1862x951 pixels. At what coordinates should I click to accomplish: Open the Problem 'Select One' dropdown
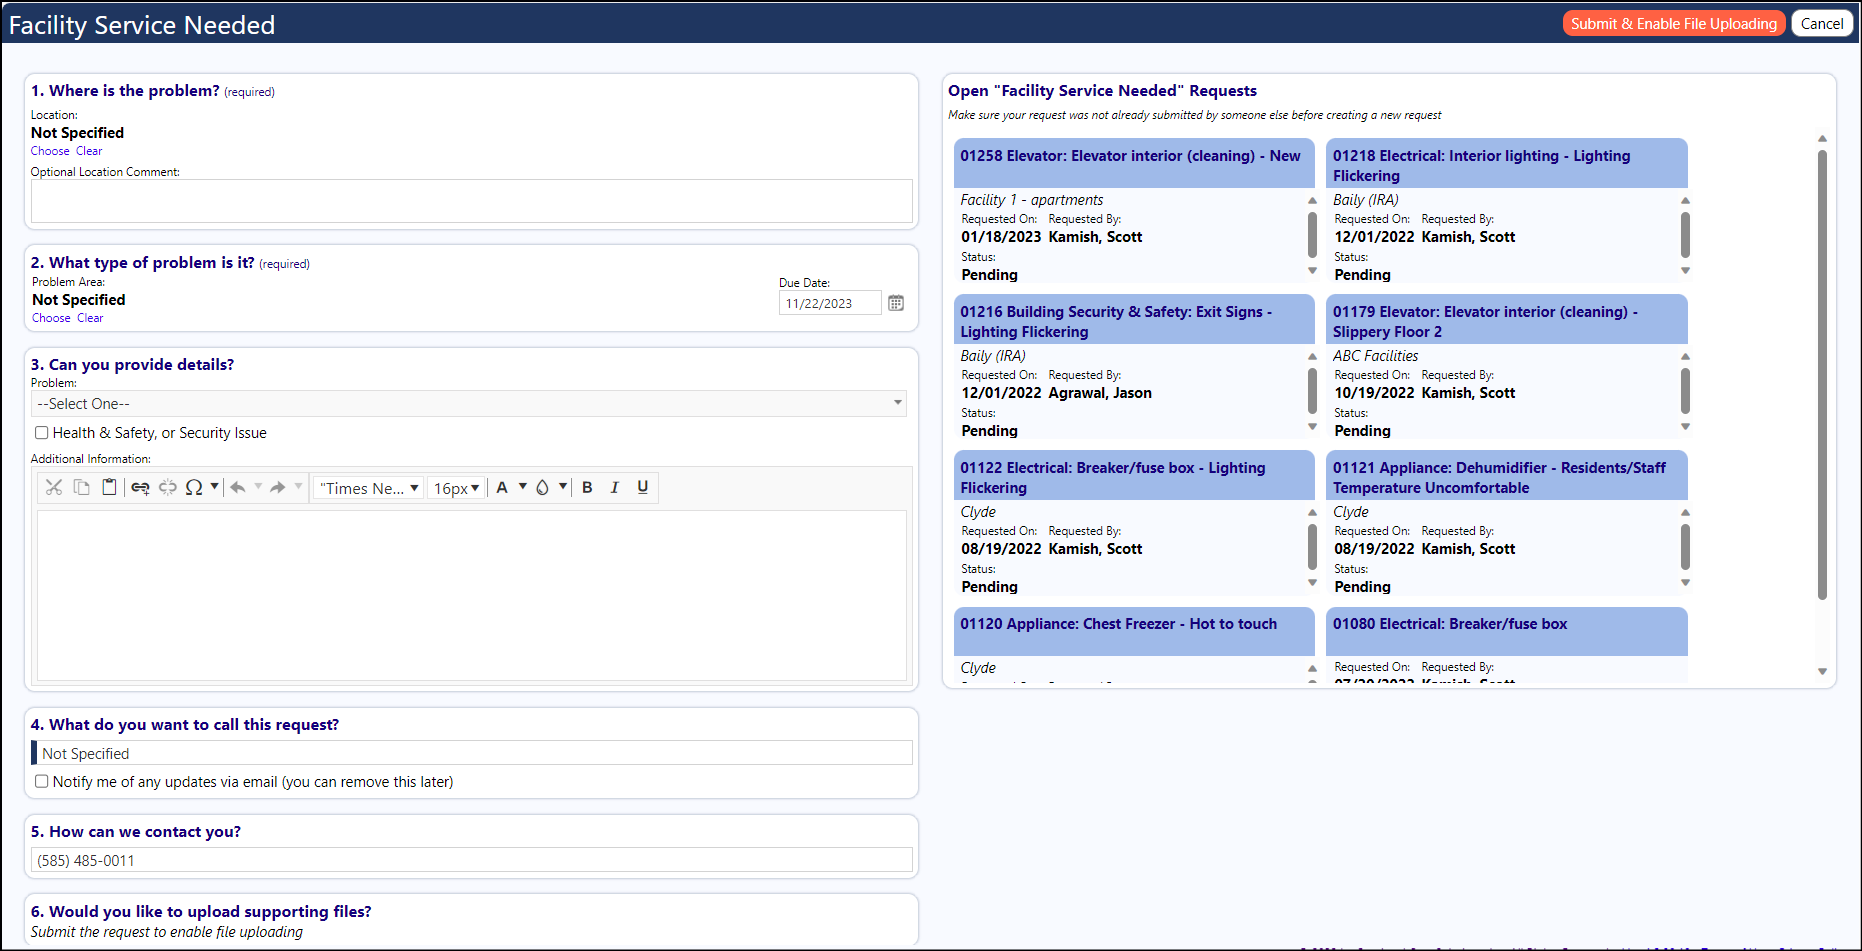point(469,404)
